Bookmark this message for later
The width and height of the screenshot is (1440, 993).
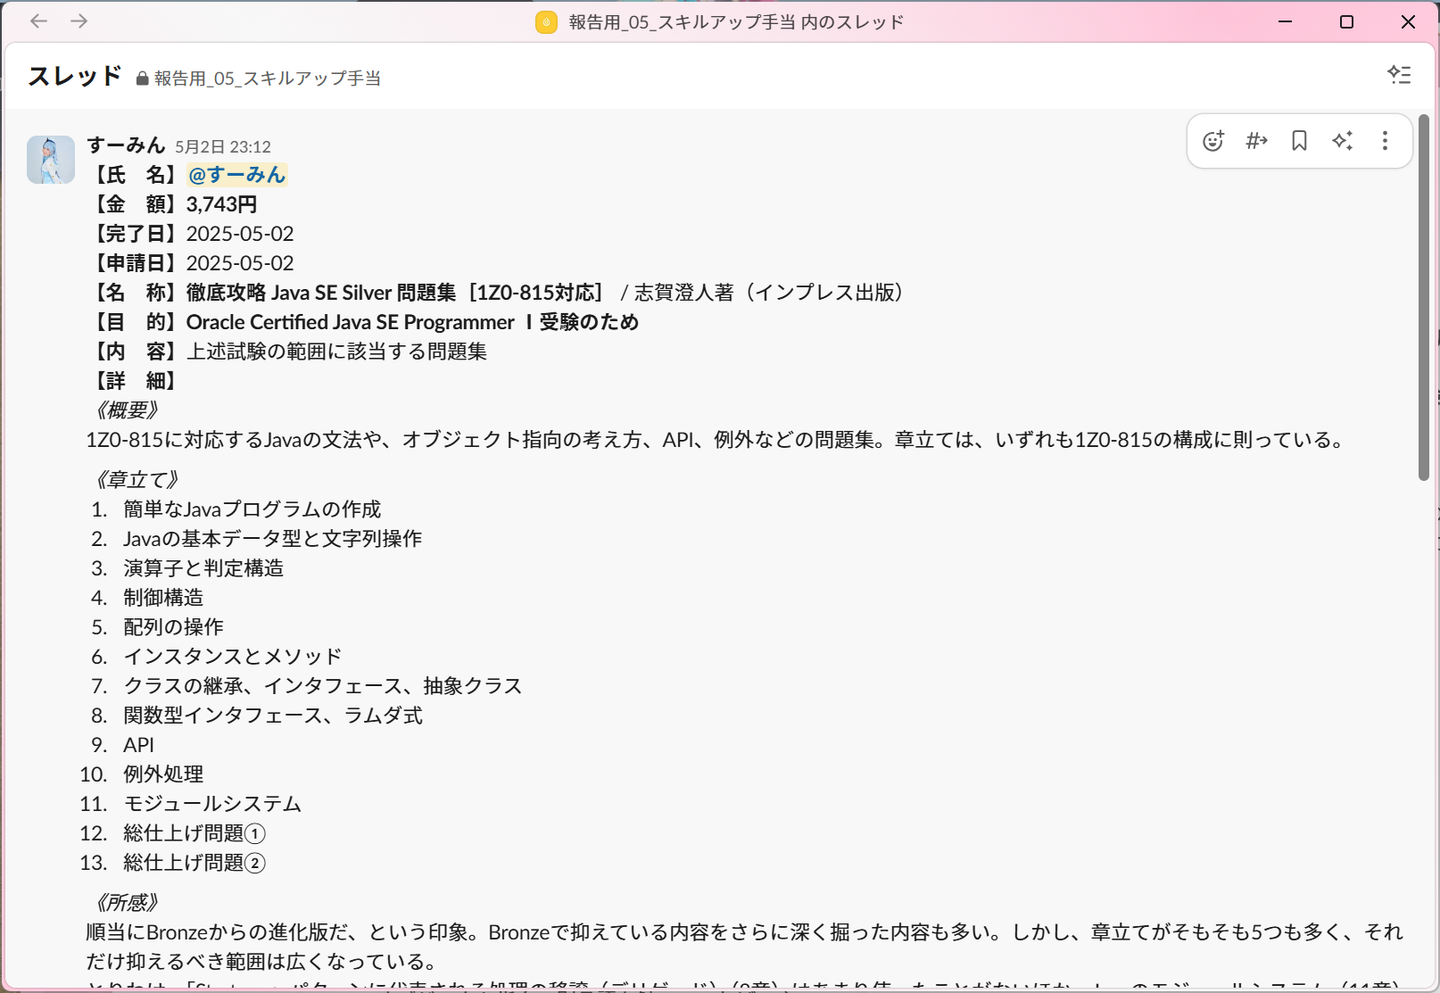[1299, 141]
